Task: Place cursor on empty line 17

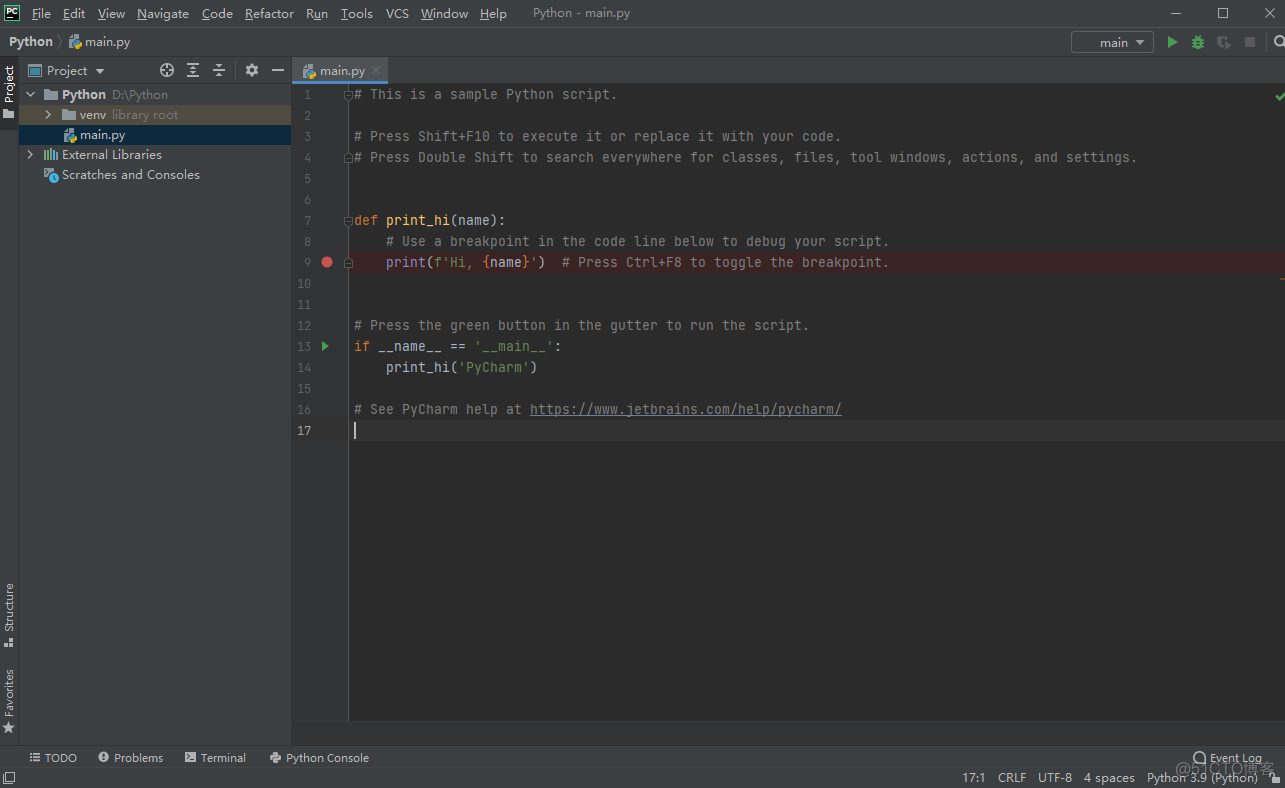Action: pos(817,430)
